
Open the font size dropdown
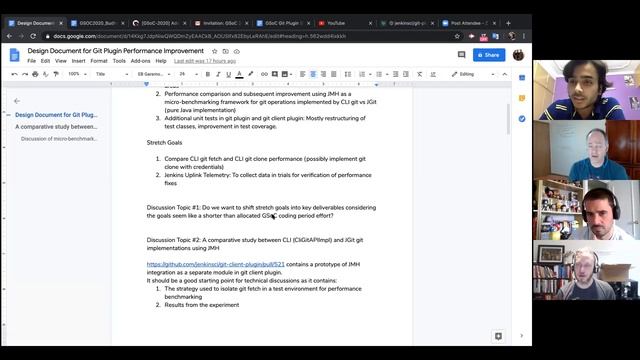(x=189, y=74)
